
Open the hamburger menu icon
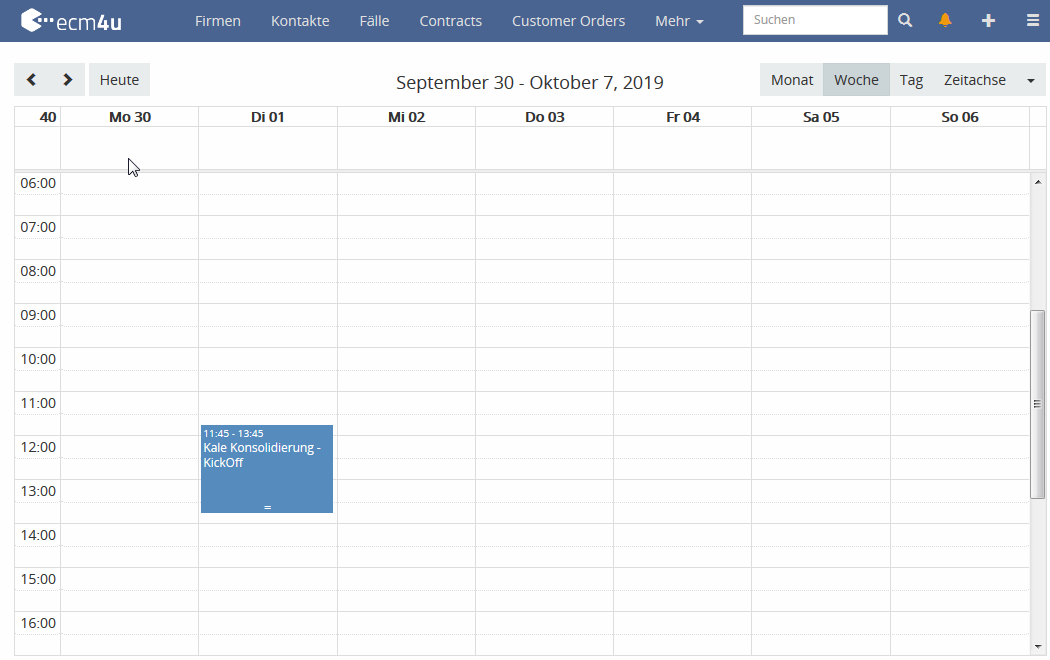click(1032, 21)
